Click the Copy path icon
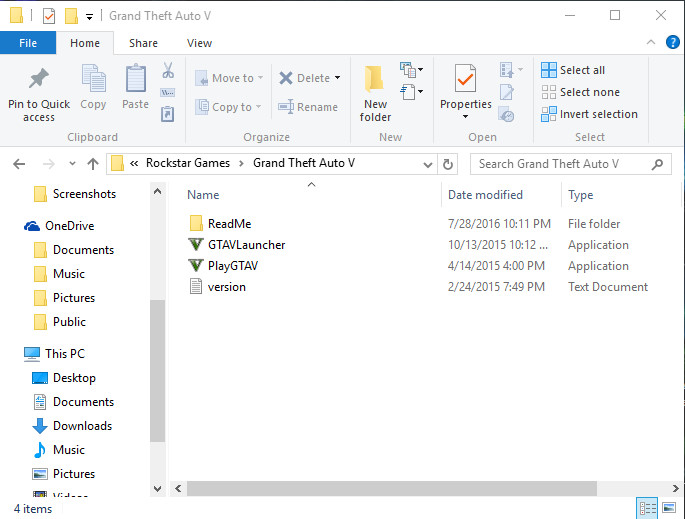Image resolution: width=685 pixels, height=519 pixels. 168,93
